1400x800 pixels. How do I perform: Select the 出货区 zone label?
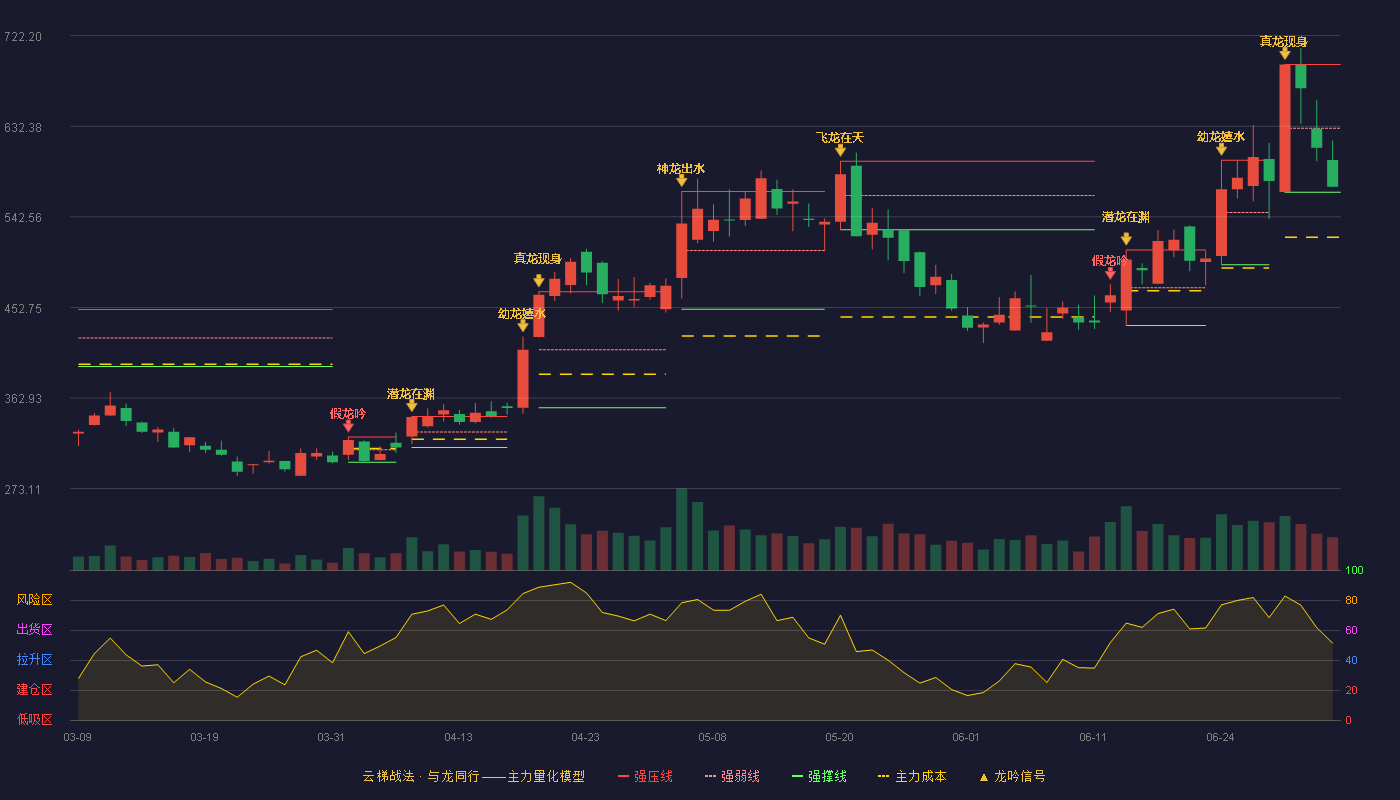tap(34, 630)
